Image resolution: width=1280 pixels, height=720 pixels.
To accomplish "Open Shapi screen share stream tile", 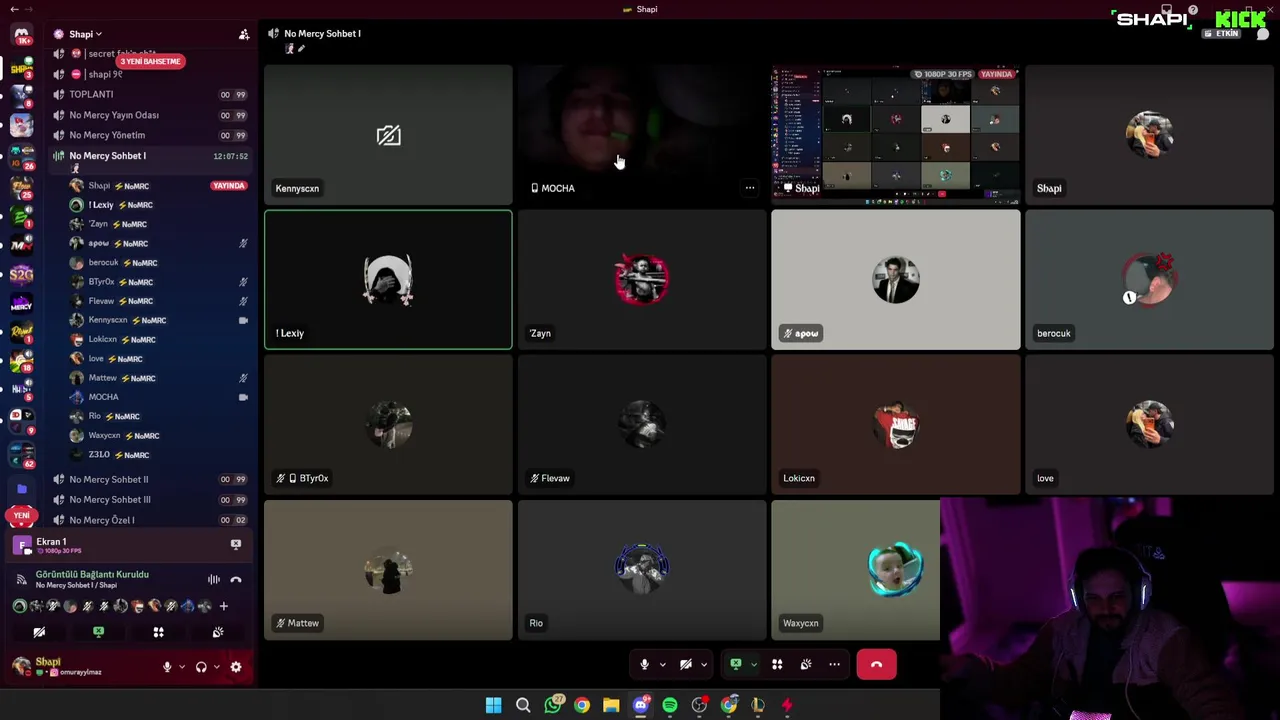I will coord(896,135).
